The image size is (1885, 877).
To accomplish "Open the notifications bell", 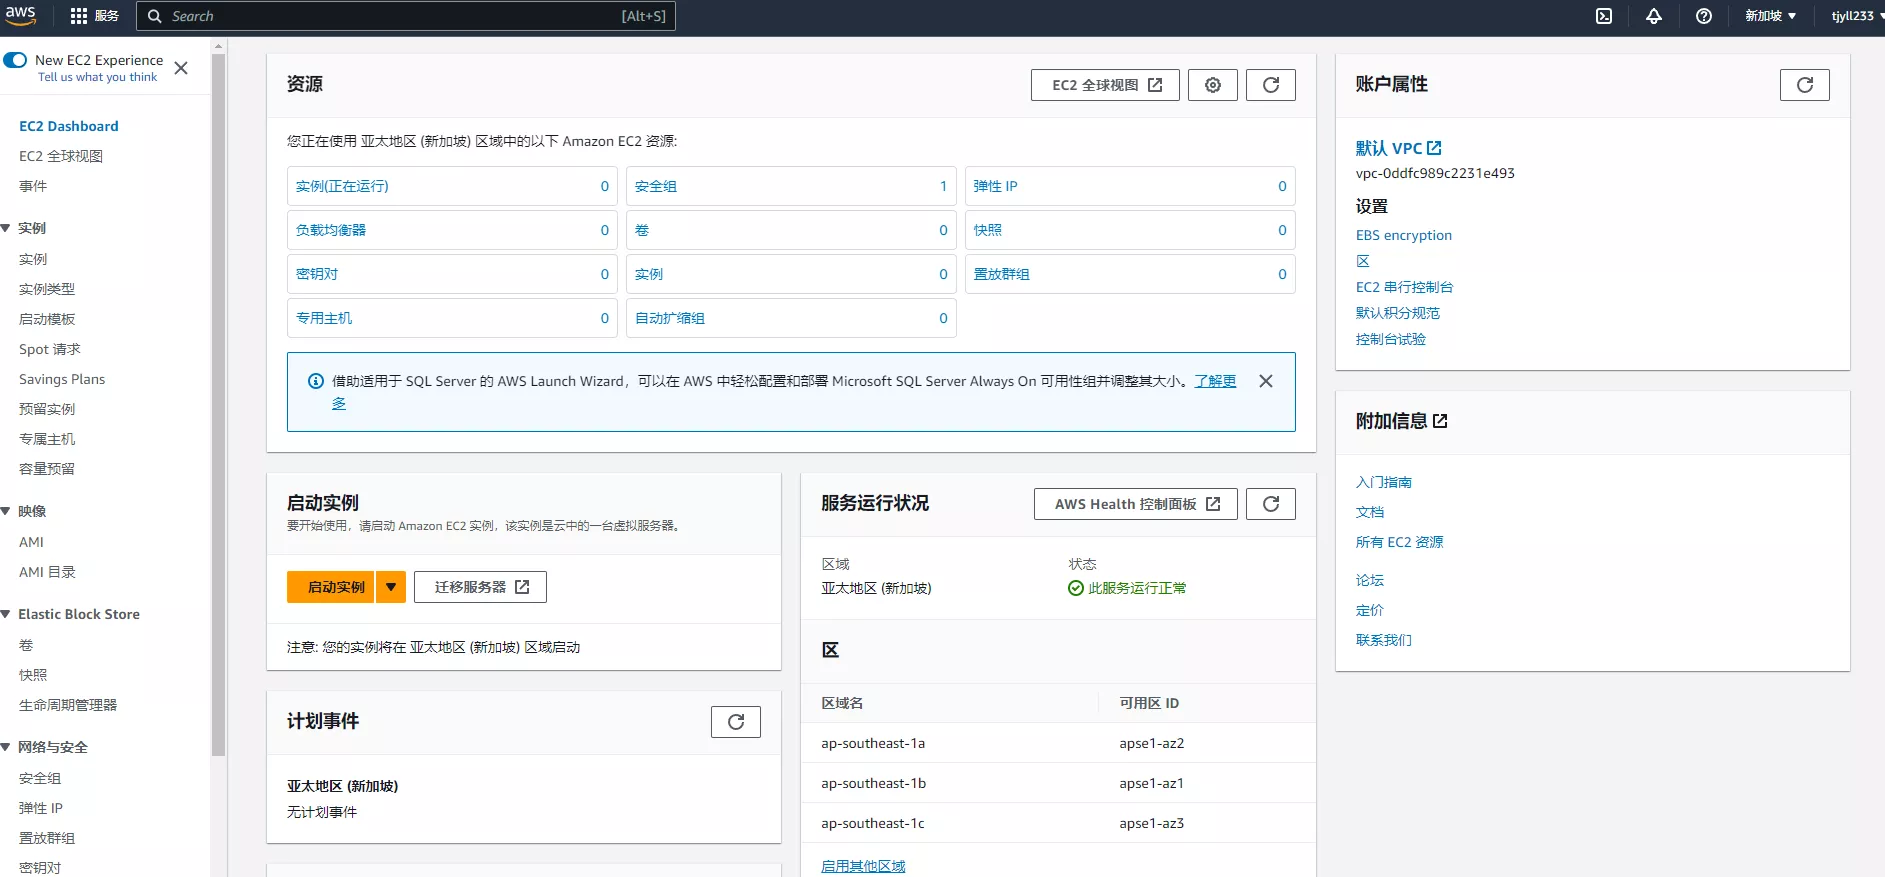I will tap(1654, 16).
